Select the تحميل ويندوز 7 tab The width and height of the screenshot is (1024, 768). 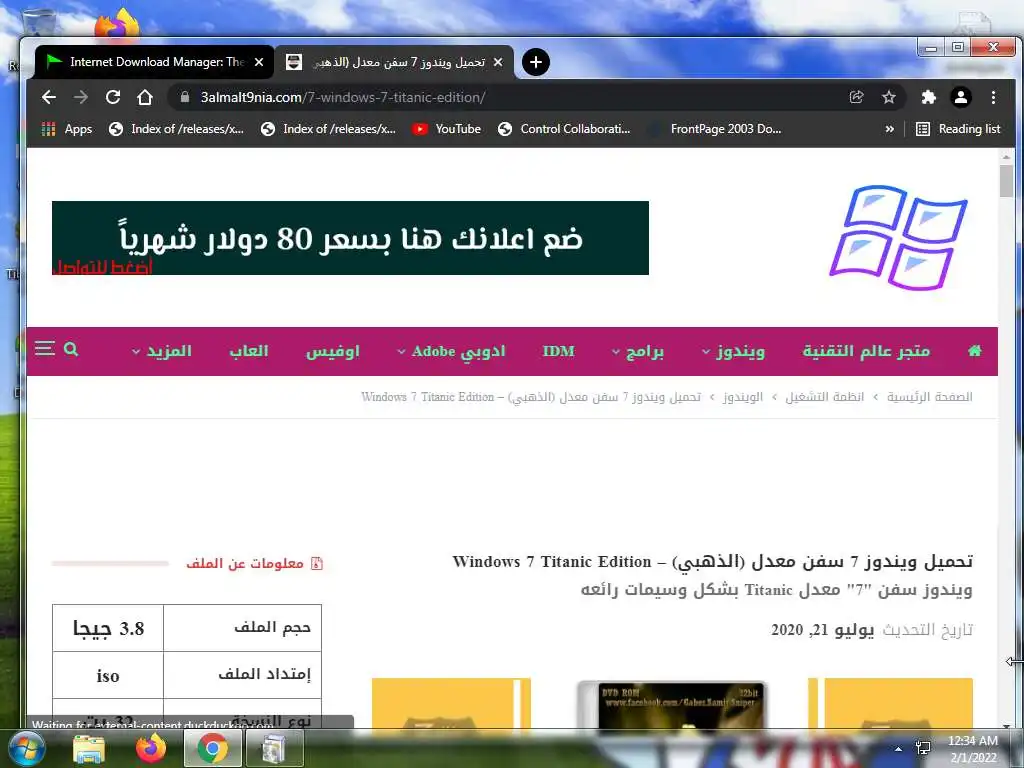pos(392,62)
